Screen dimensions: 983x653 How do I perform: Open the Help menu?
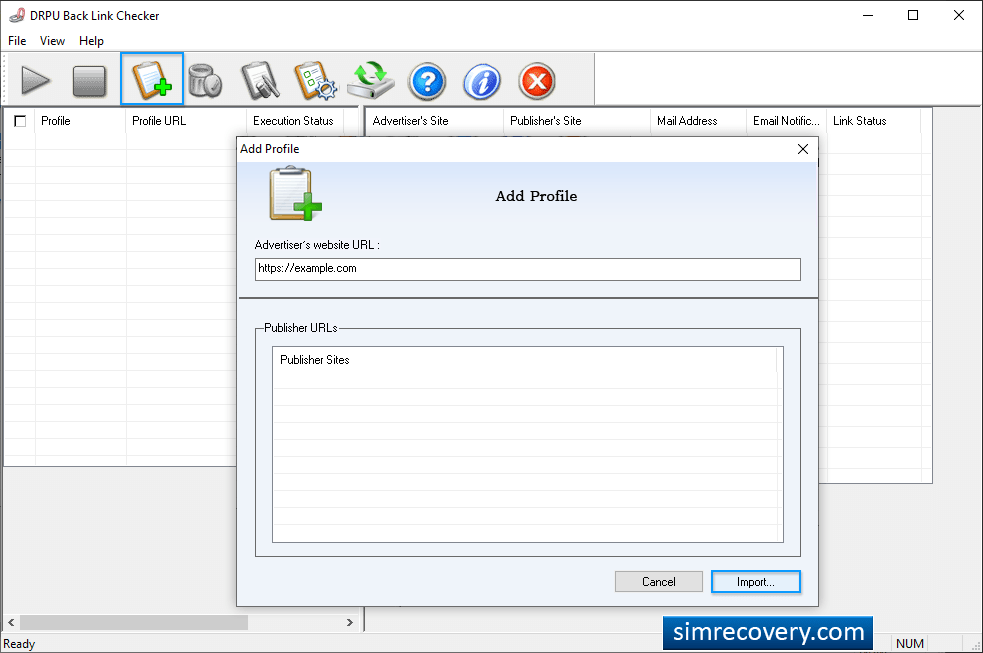[91, 41]
